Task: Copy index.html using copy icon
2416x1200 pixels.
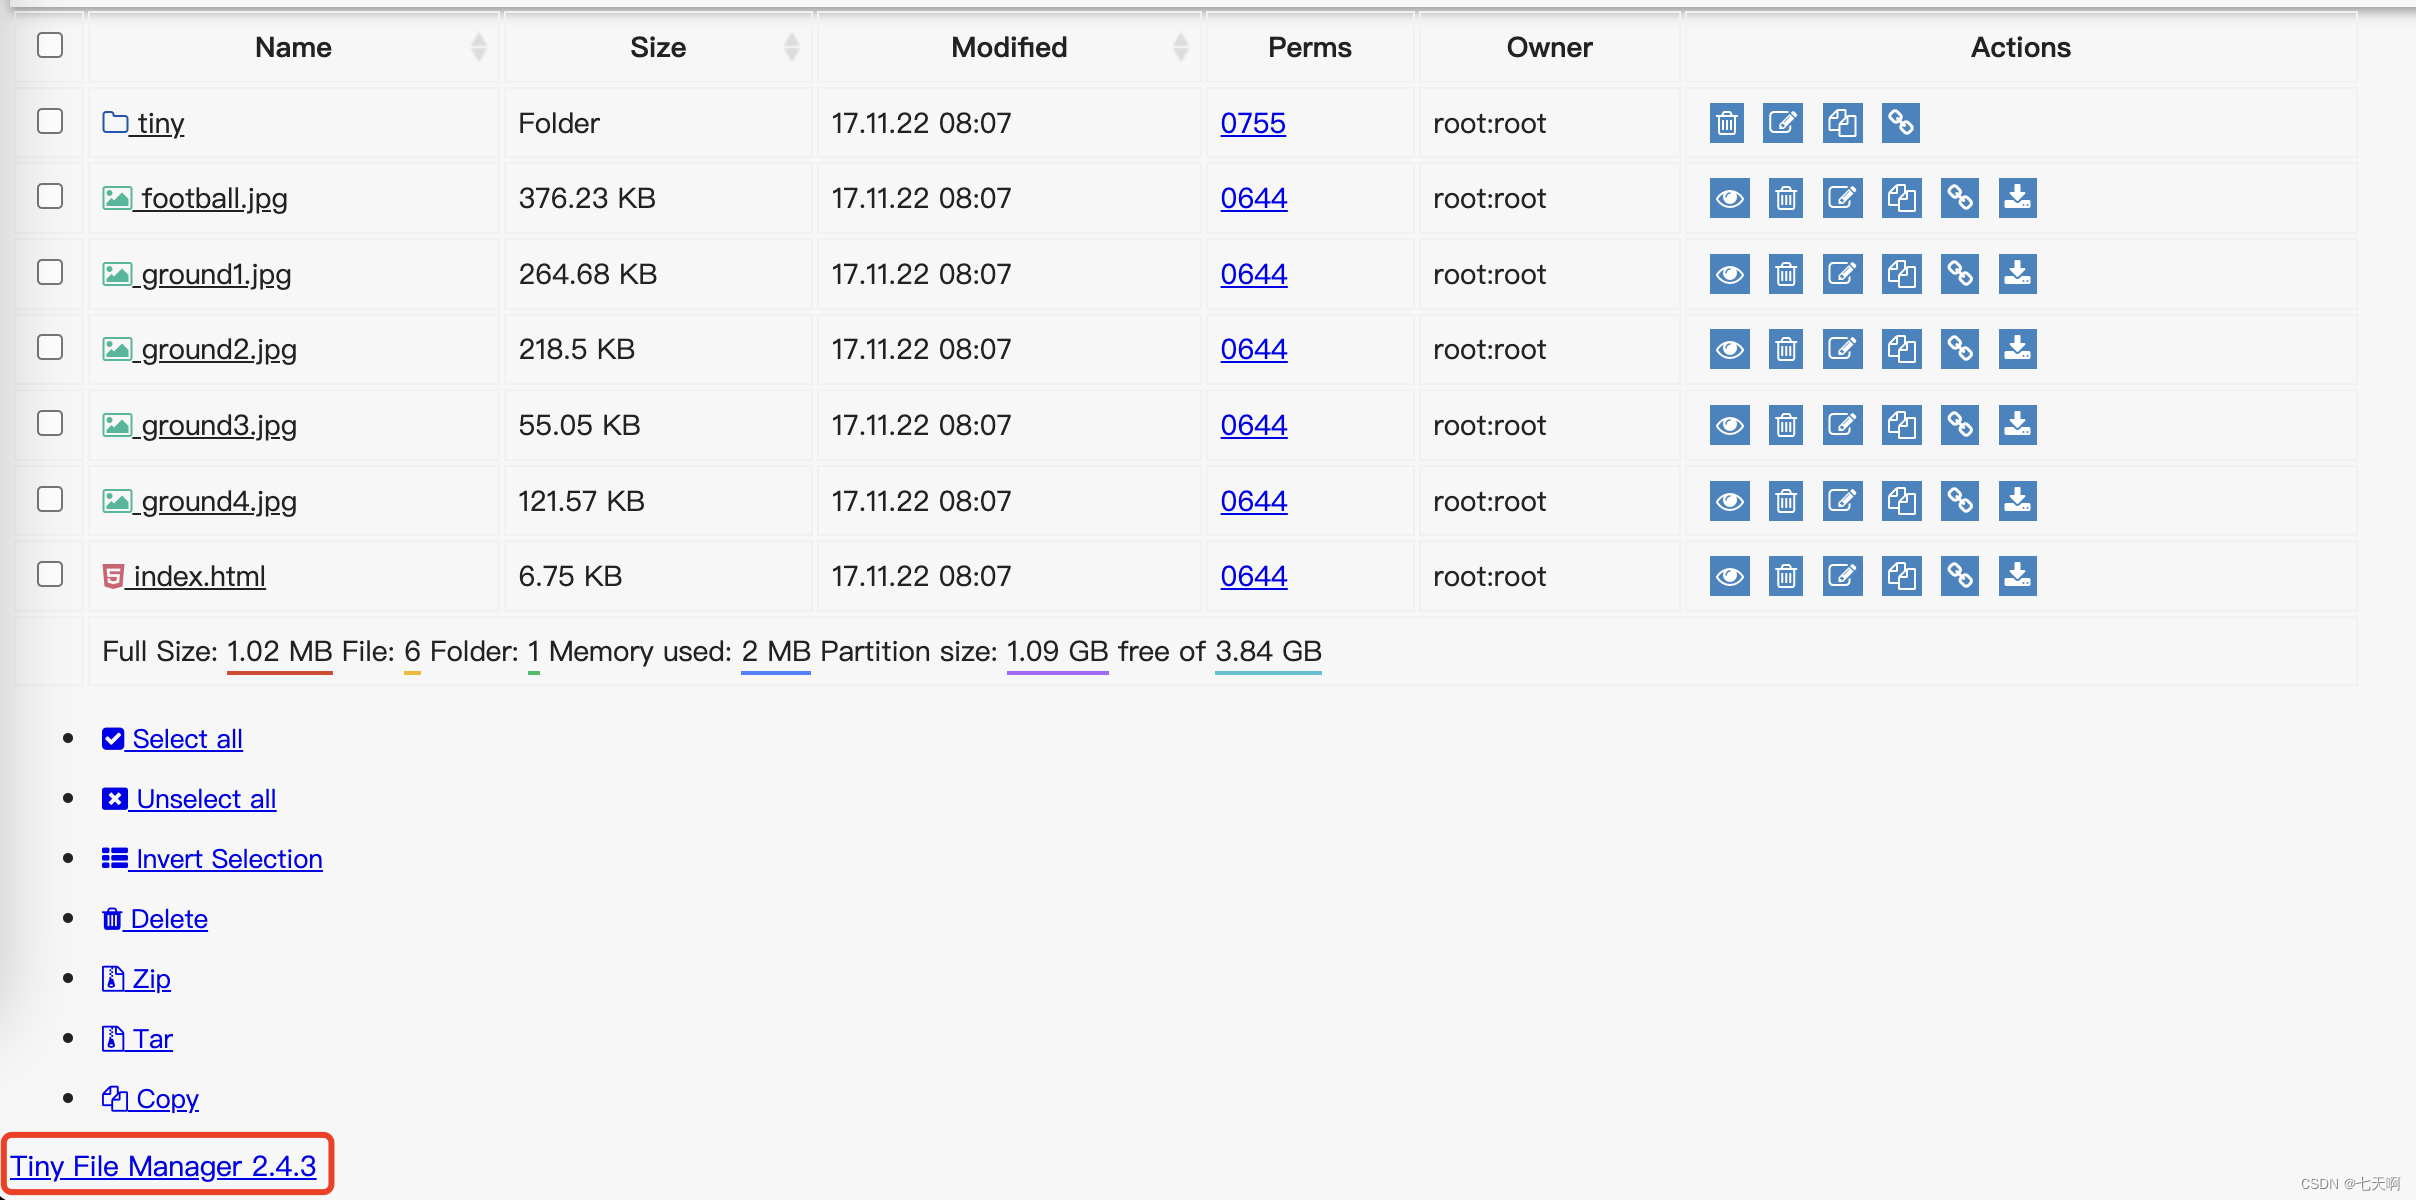Action: pyautogui.click(x=1902, y=577)
